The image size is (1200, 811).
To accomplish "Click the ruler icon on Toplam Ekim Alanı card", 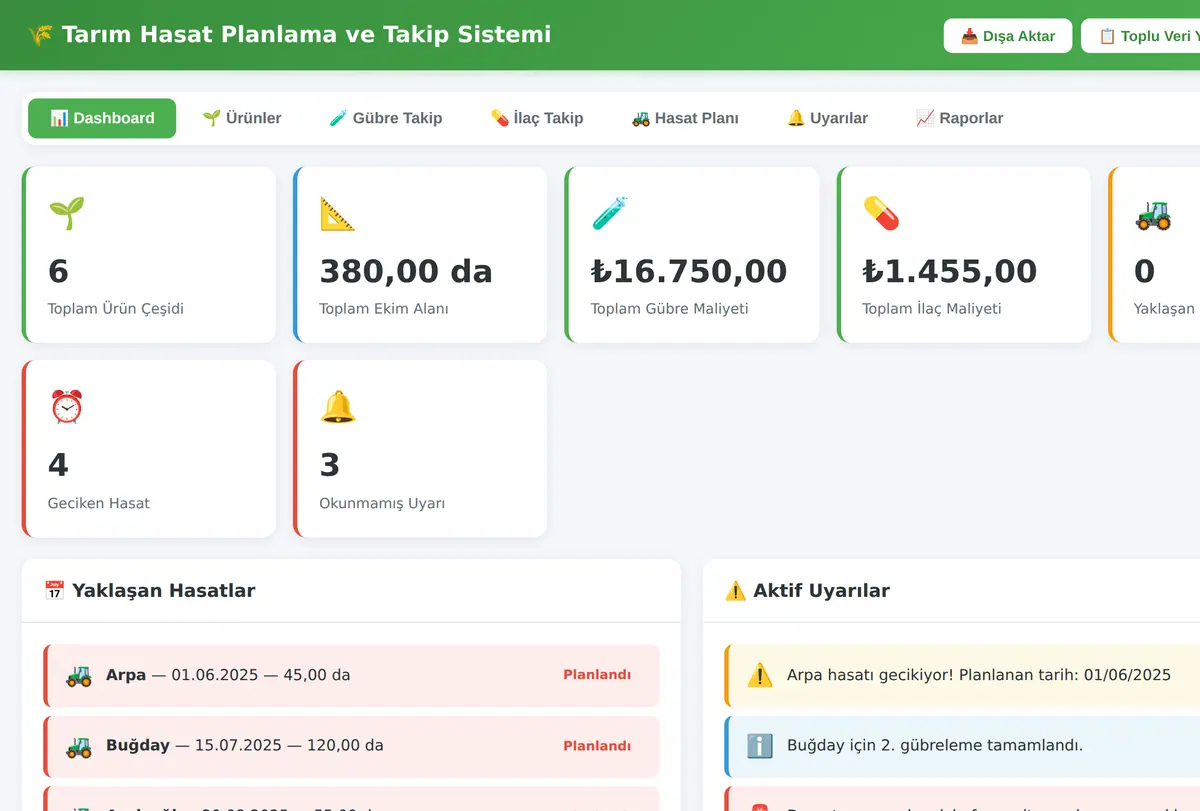I will 338,213.
